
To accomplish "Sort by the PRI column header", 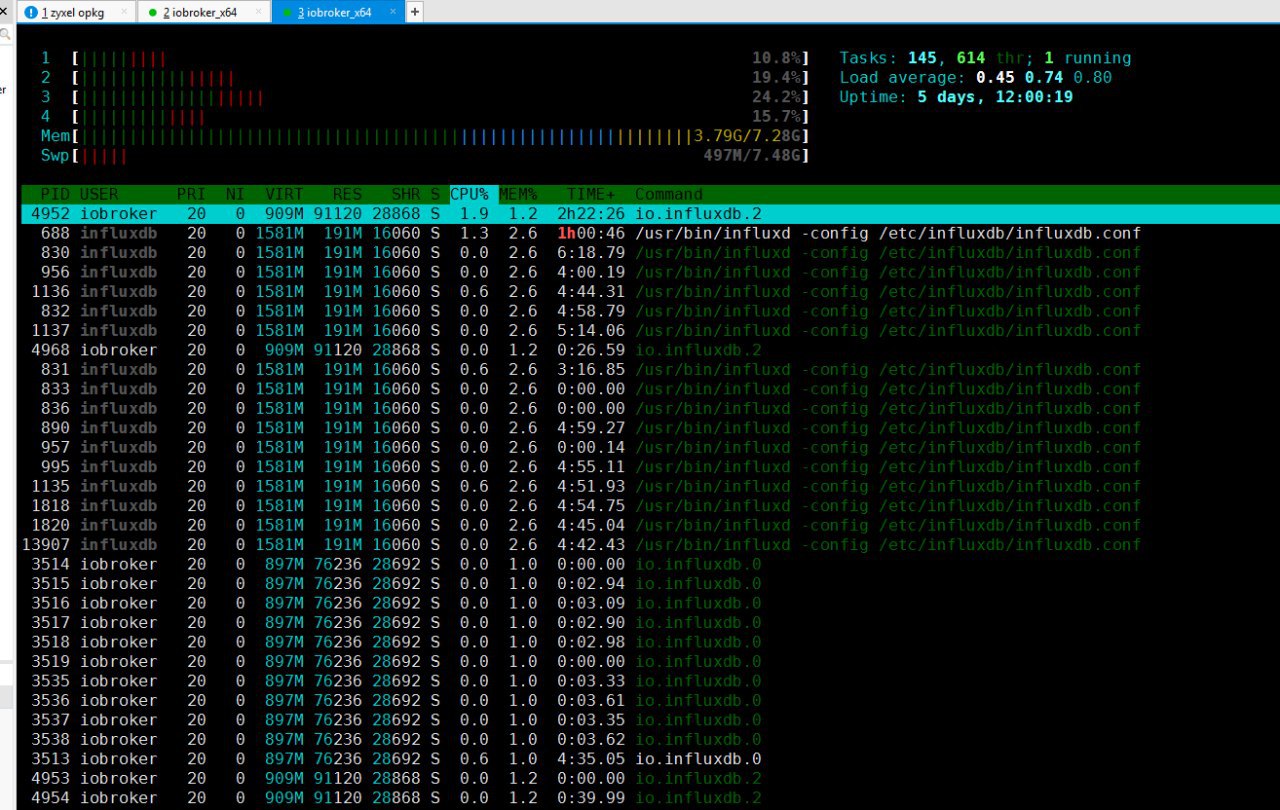I will tap(191, 194).
